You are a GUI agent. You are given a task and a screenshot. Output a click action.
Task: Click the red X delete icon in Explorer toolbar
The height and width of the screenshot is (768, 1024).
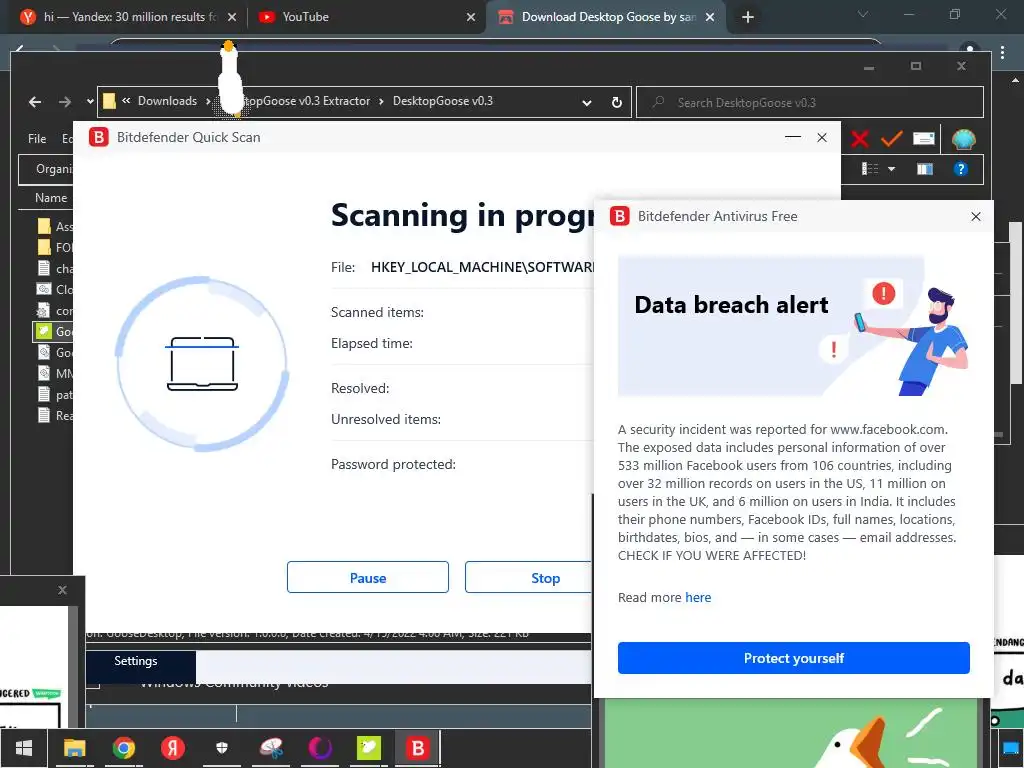pyautogui.click(x=859, y=138)
